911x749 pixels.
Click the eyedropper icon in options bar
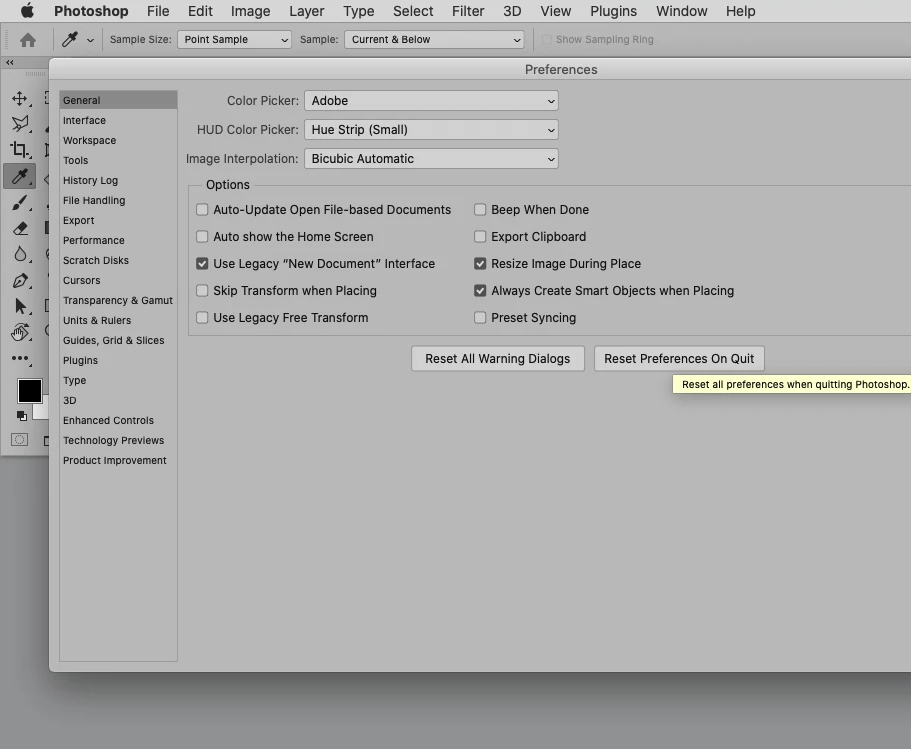pos(70,40)
